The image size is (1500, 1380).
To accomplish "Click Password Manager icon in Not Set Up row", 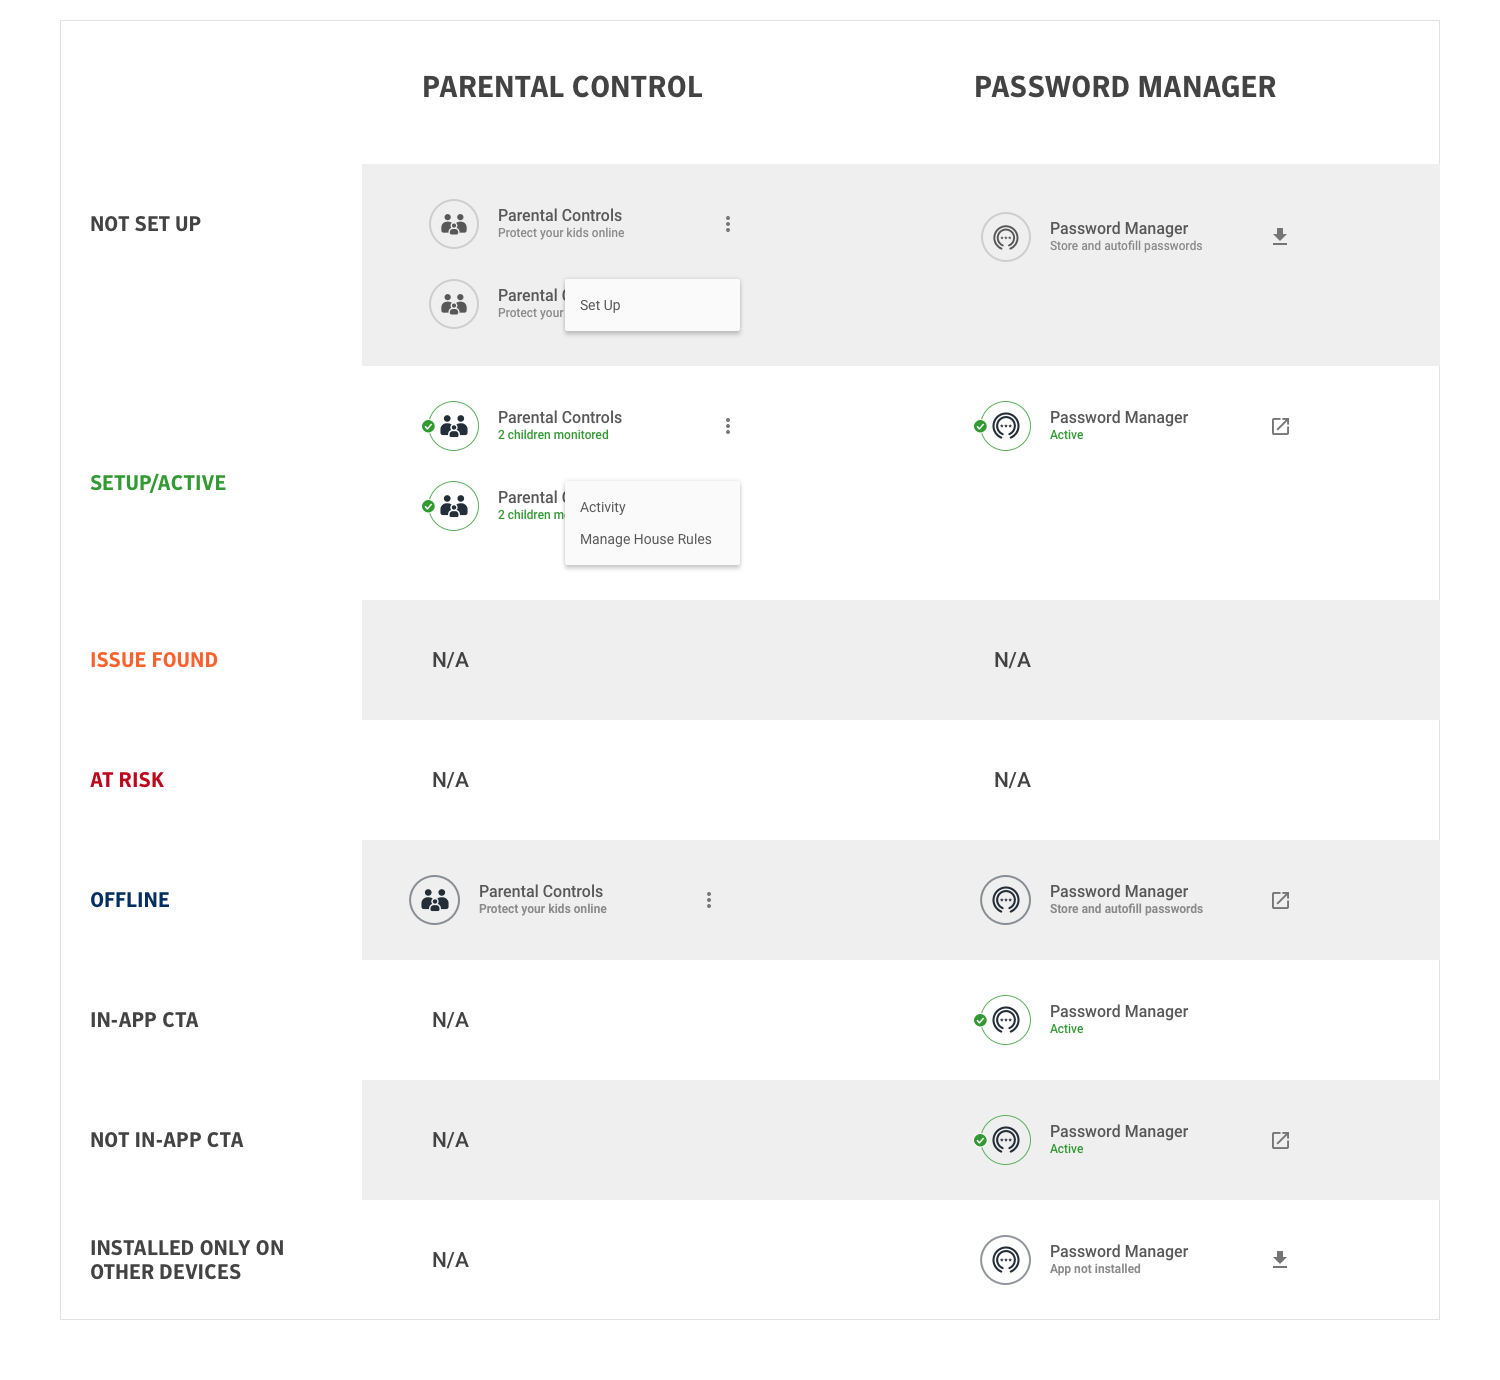I will 1006,237.
